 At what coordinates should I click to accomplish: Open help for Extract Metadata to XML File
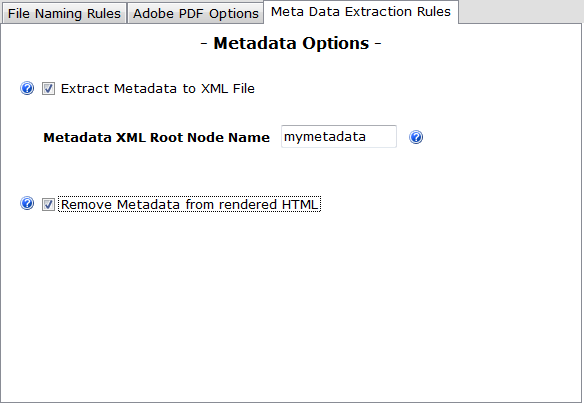point(27,89)
